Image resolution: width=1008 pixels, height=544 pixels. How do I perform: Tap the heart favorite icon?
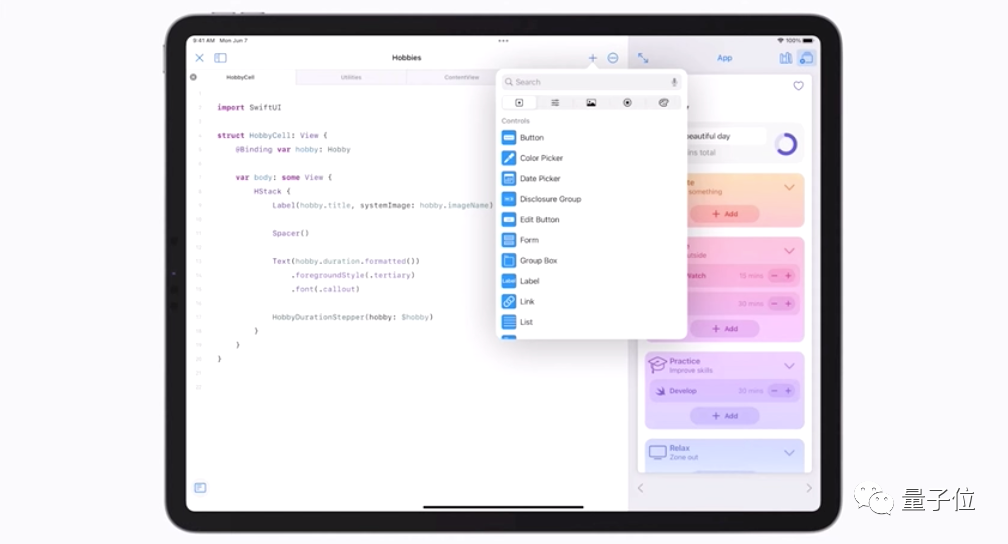(x=798, y=86)
